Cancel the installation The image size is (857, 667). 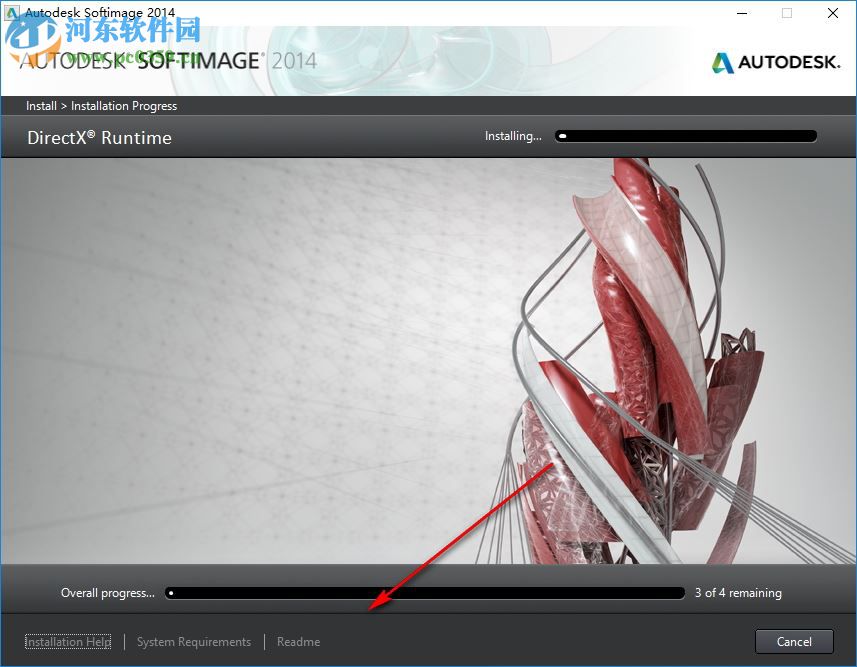[x=793, y=641]
